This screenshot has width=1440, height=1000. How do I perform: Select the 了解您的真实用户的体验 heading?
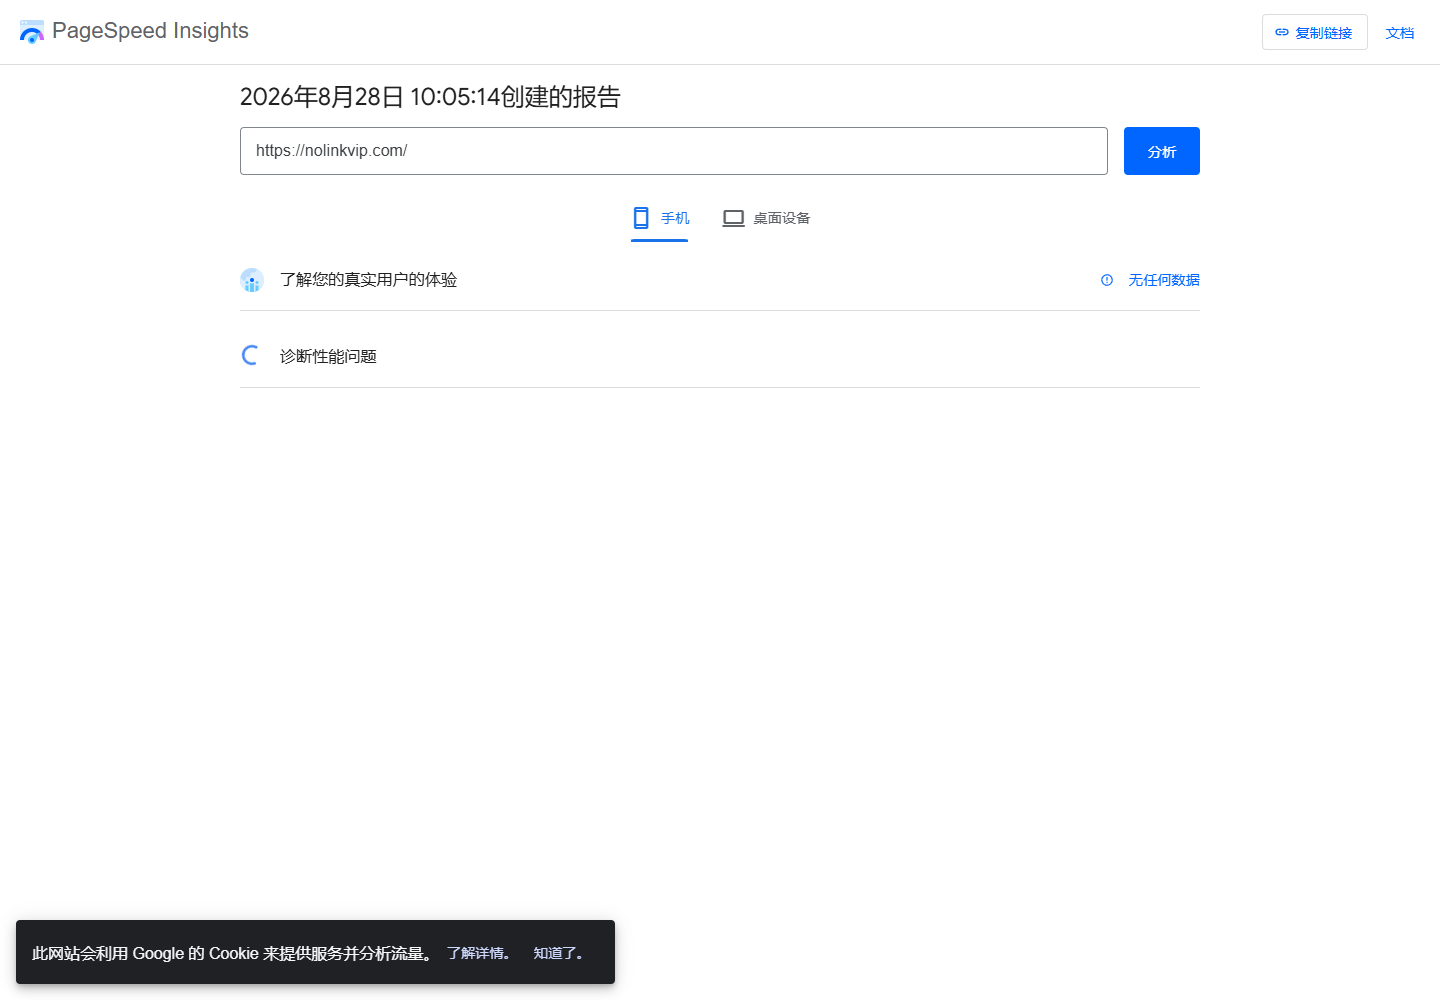(x=368, y=280)
